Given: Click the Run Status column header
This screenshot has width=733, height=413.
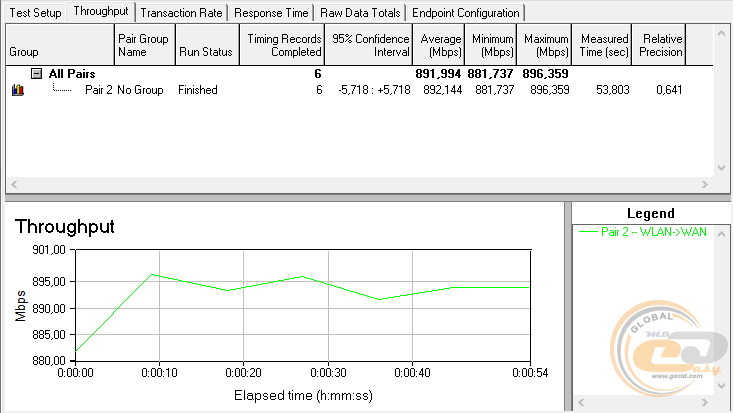Looking at the screenshot, I should (207, 45).
